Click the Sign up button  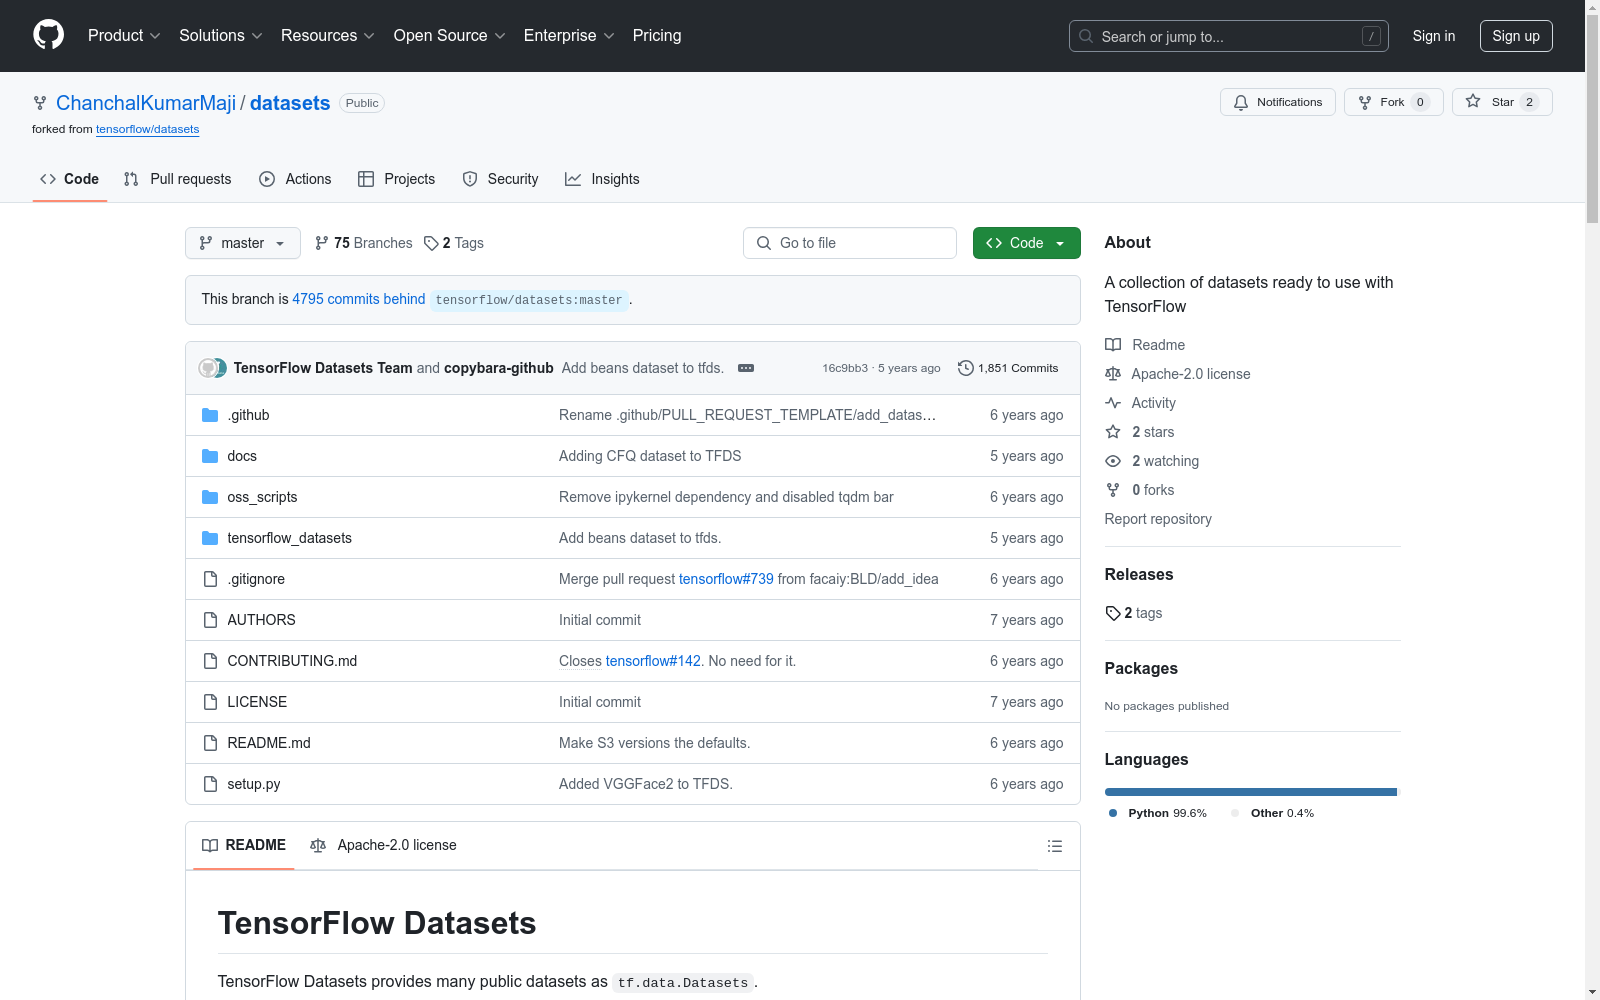tap(1516, 36)
